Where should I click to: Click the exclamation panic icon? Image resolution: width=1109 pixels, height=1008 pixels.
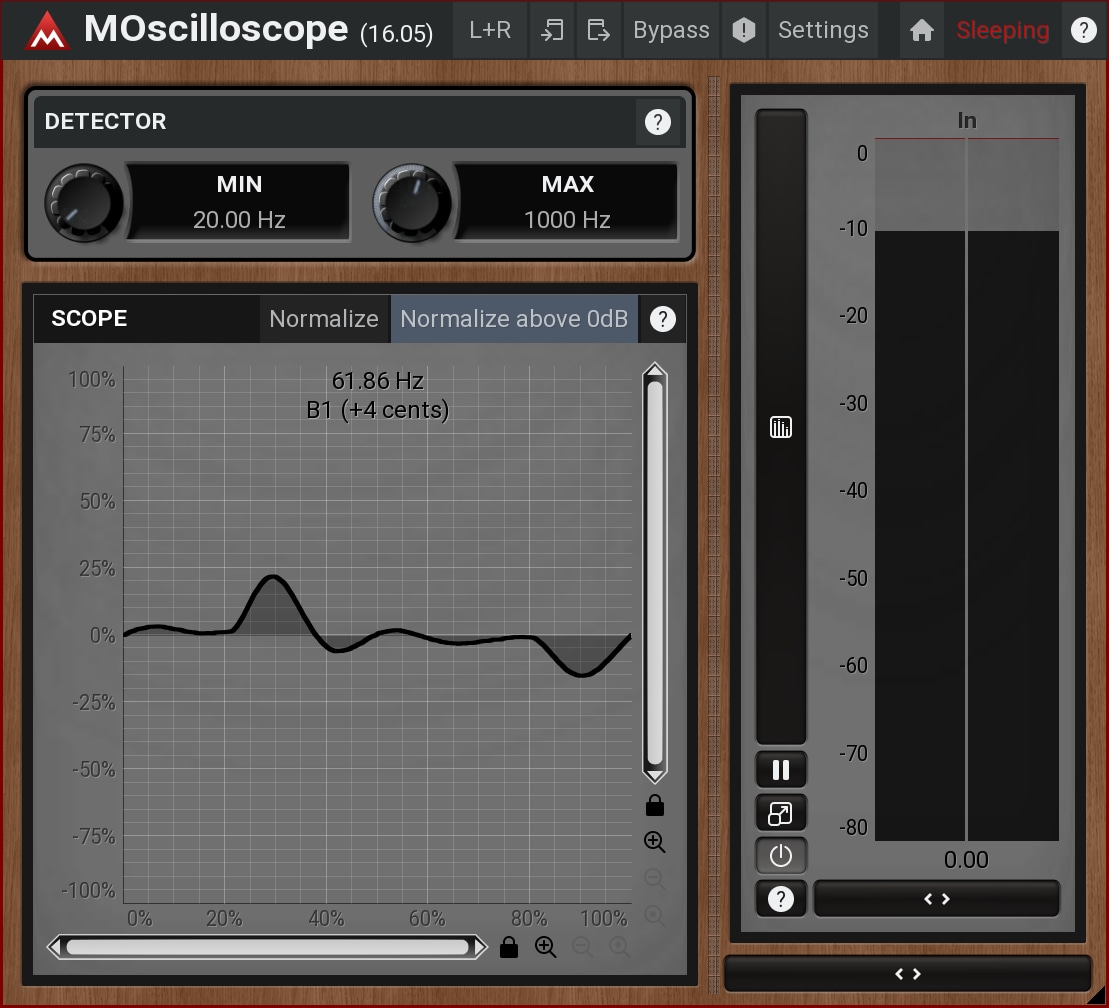pyautogui.click(x=743, y=30)
